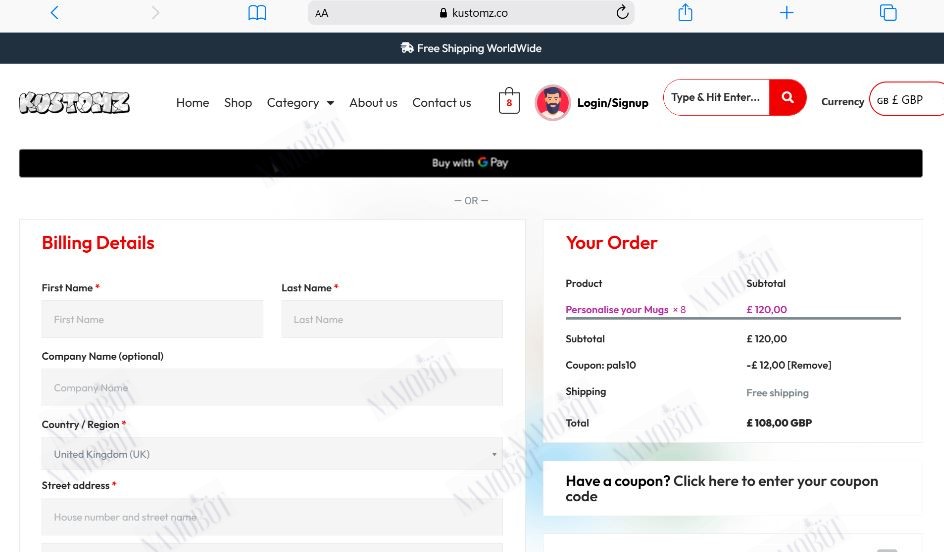Open Personalise your Mugs product link

[x=616, y=309]
